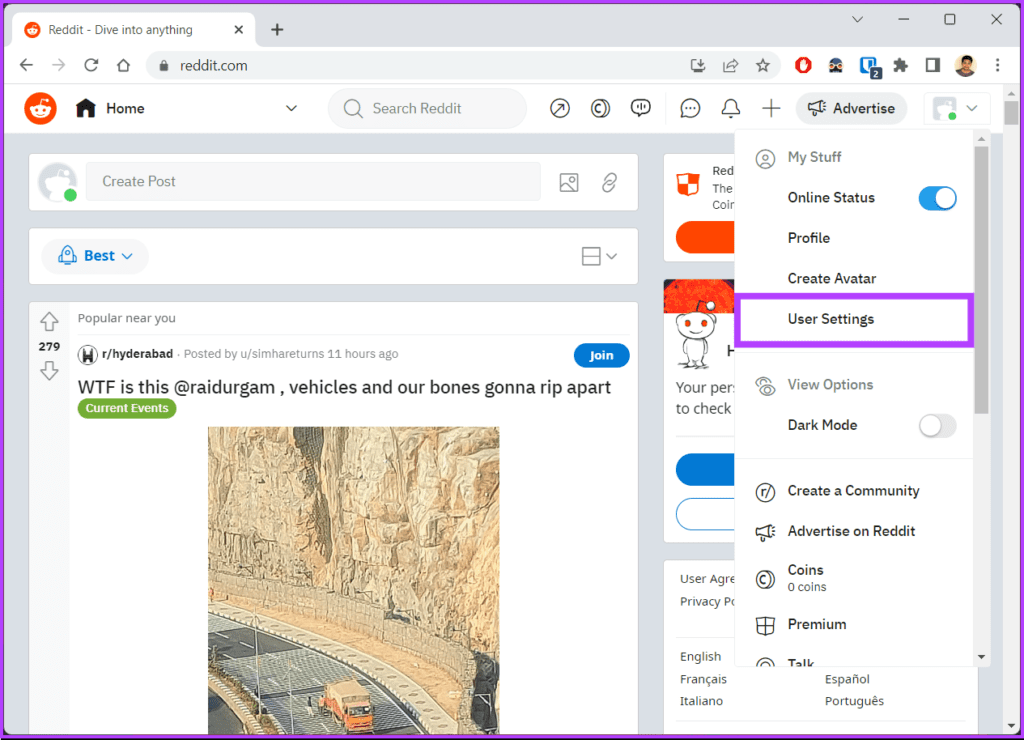
Task: Click the browser home icon
Action: [x=123, y=65]
